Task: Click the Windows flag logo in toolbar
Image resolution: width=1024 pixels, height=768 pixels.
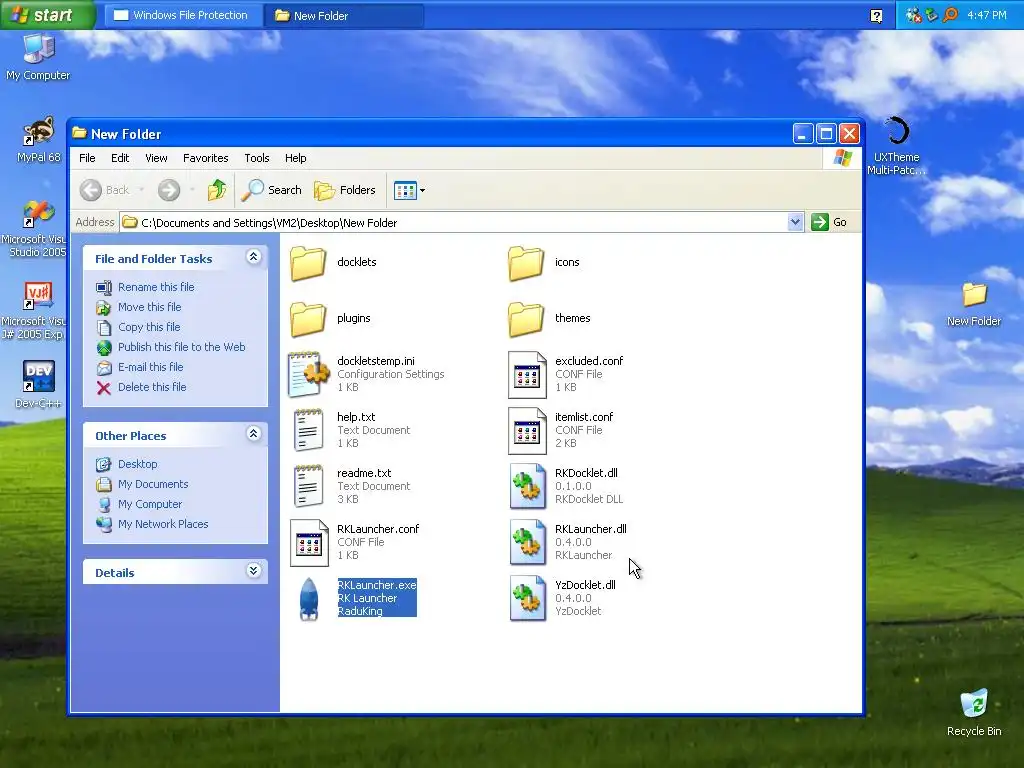Action: (842, 158)
